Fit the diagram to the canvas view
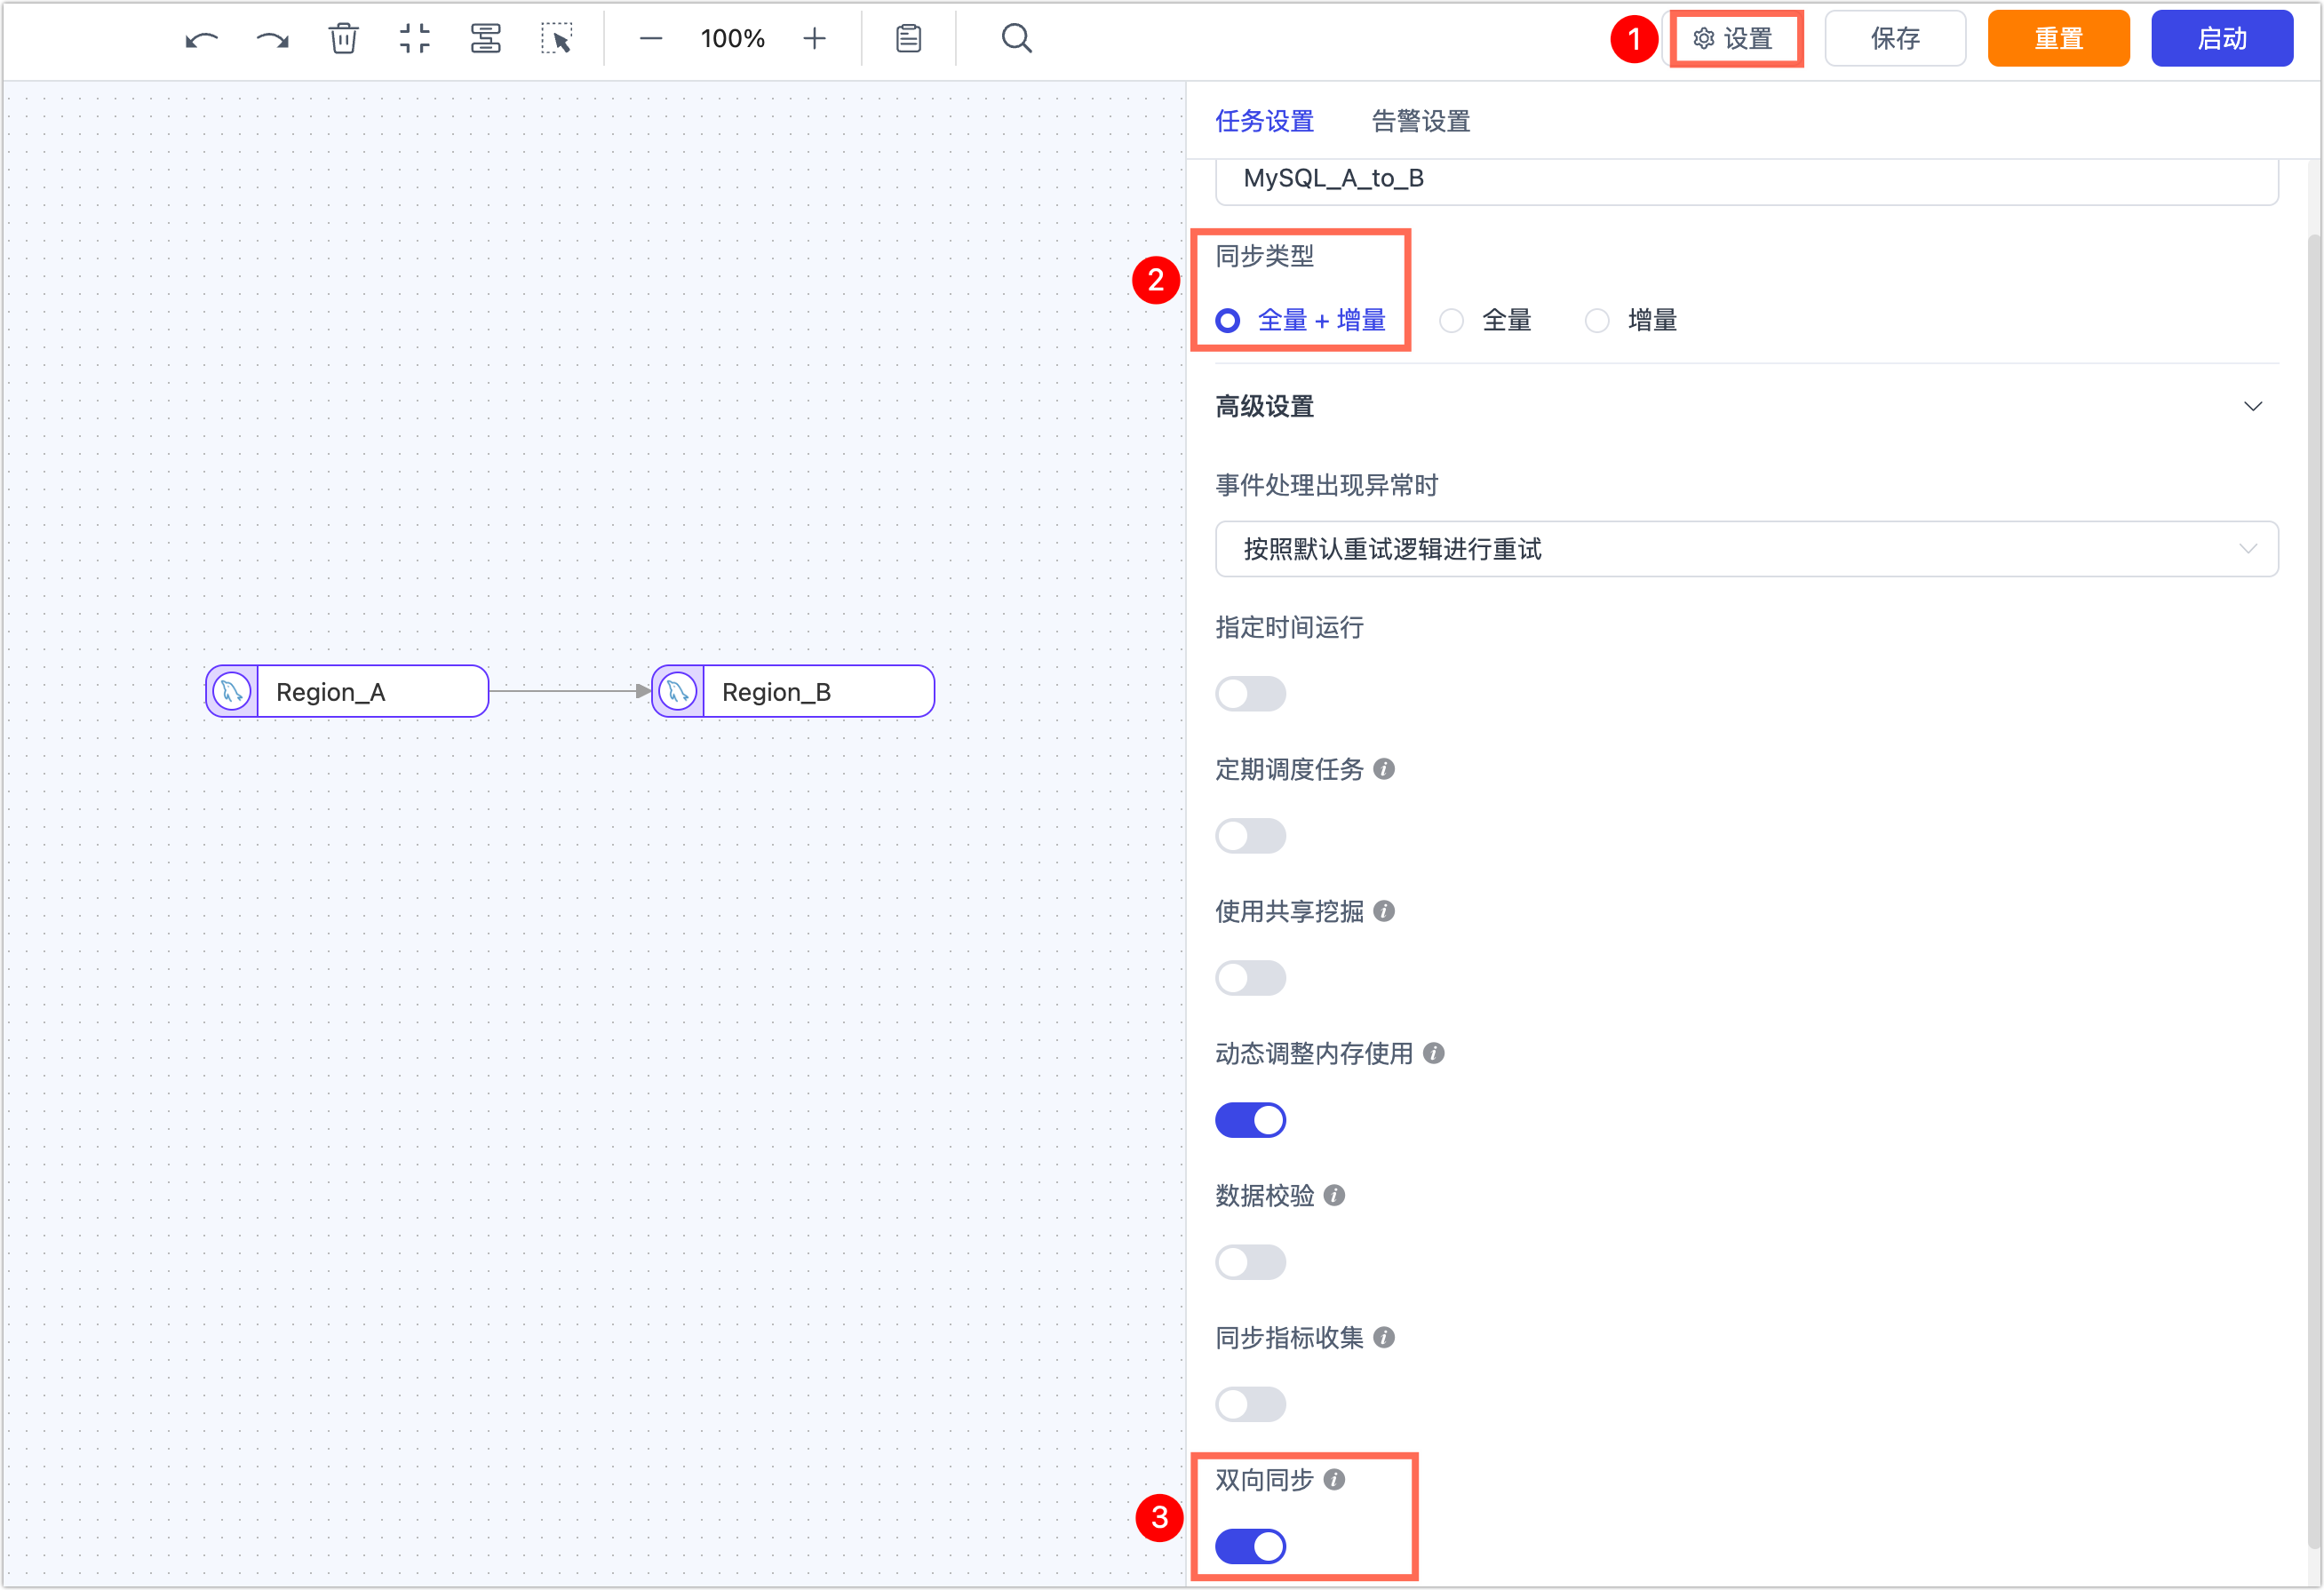 click(414, 38)
